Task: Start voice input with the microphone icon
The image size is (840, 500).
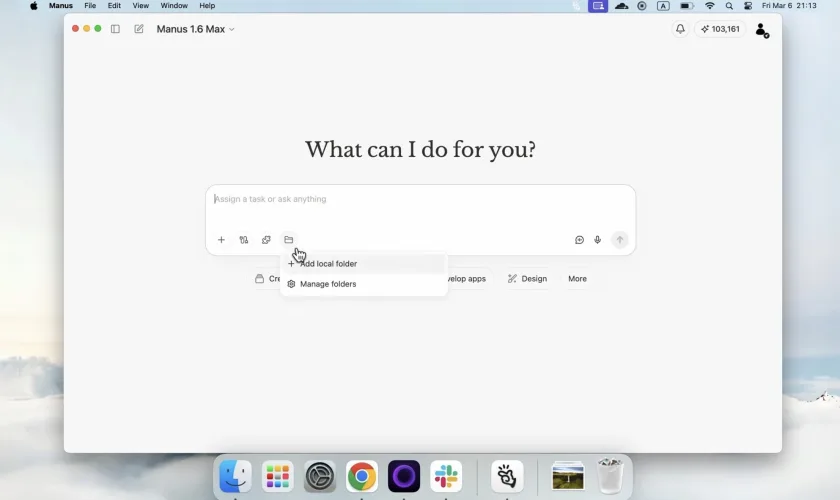Action: (x=598, y=240)
